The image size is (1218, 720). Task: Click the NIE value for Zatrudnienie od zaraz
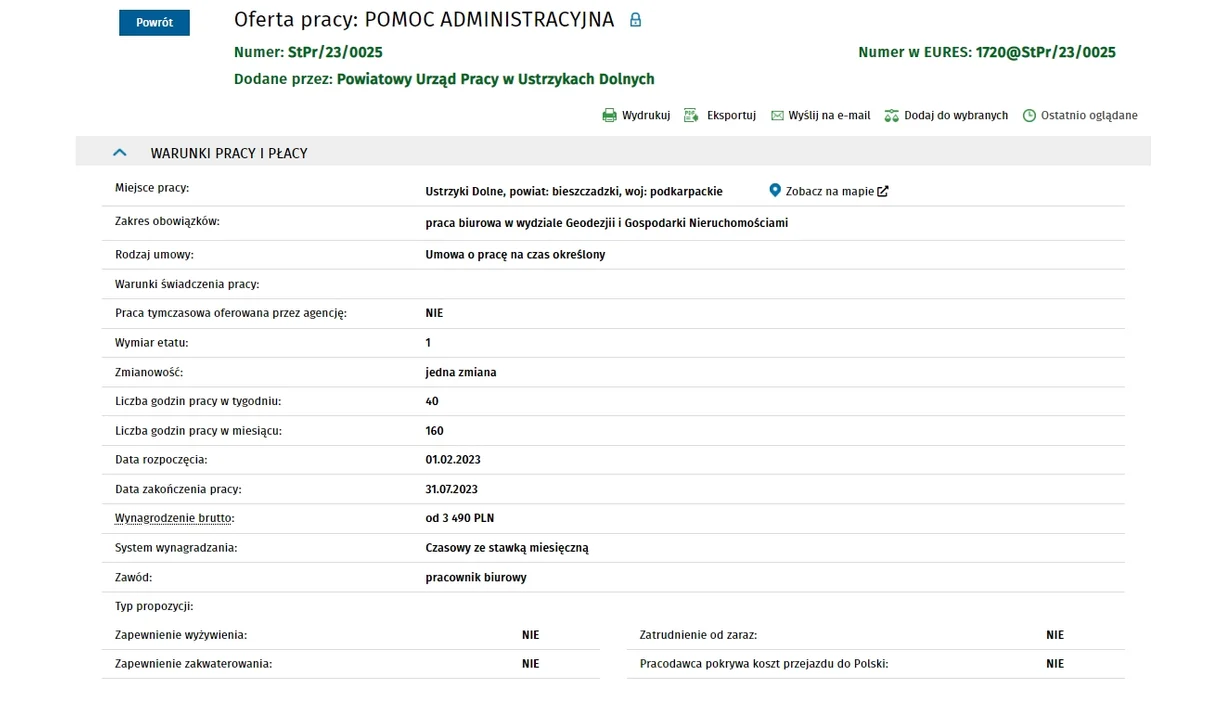[x=1055, y=635]
